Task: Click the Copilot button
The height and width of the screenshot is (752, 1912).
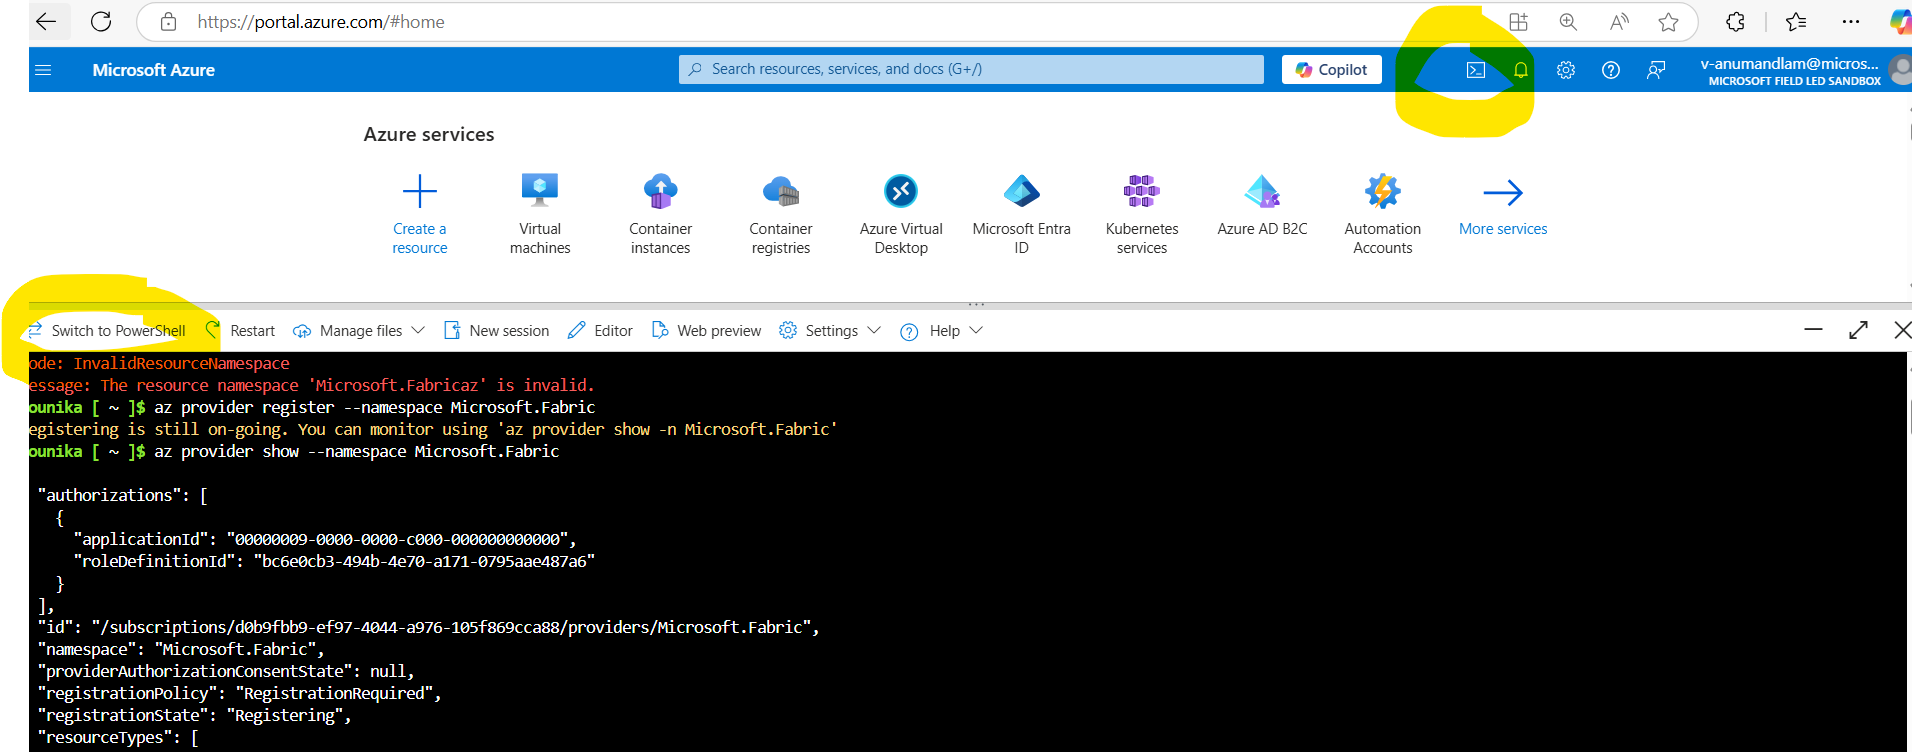Action: tap(1332, 70)
